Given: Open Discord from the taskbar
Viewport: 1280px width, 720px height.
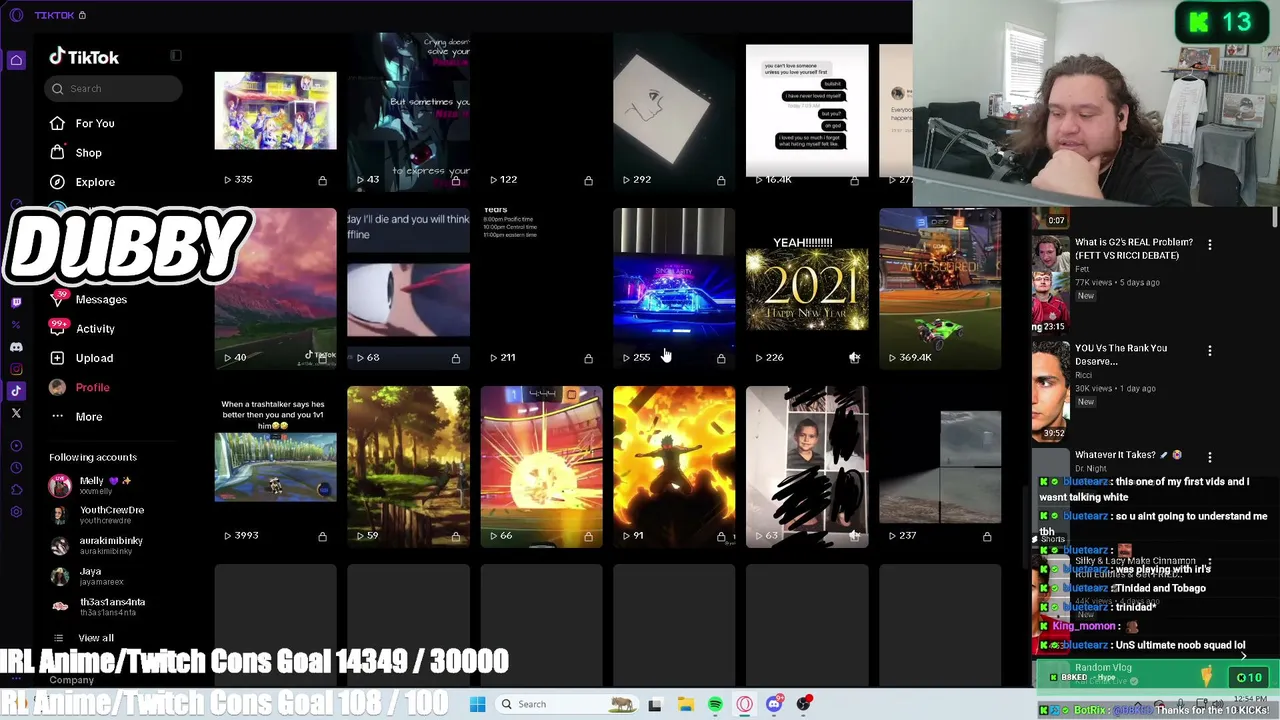Looking at the screenshot, I should pos(774,705).
